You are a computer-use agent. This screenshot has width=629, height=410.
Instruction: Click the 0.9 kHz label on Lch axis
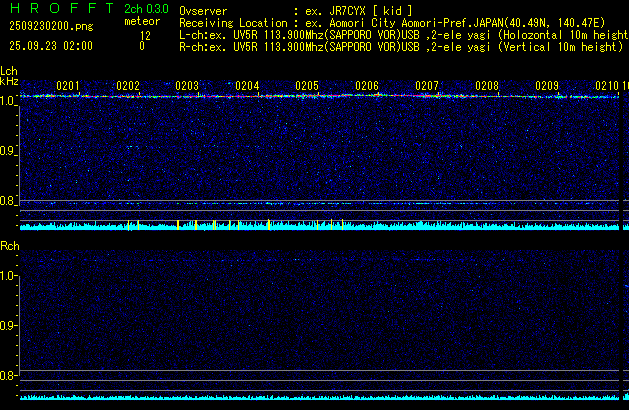9,151
